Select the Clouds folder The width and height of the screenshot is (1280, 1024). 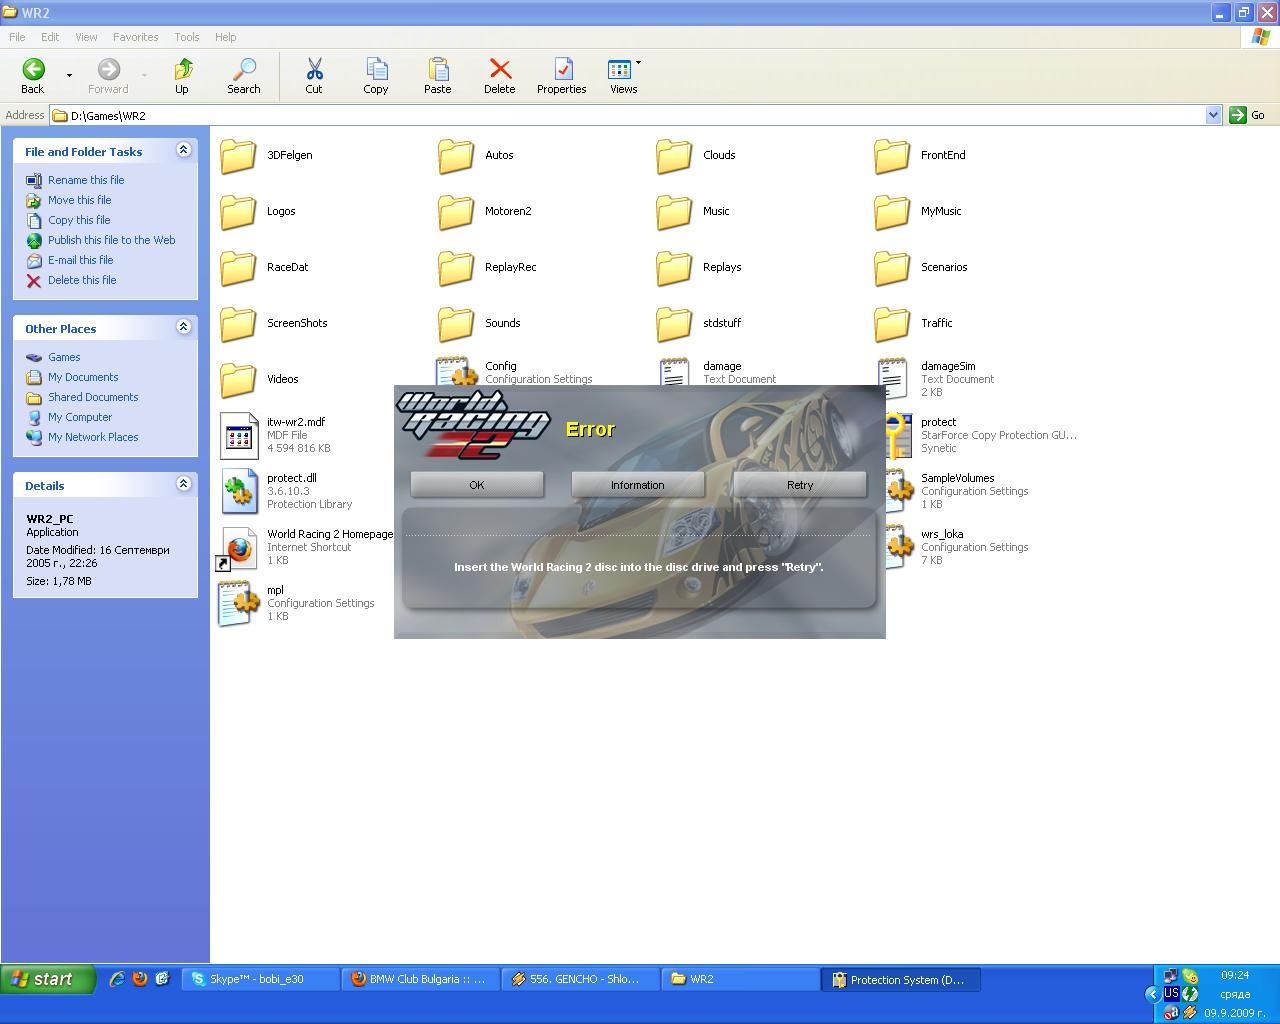point(696,156)
